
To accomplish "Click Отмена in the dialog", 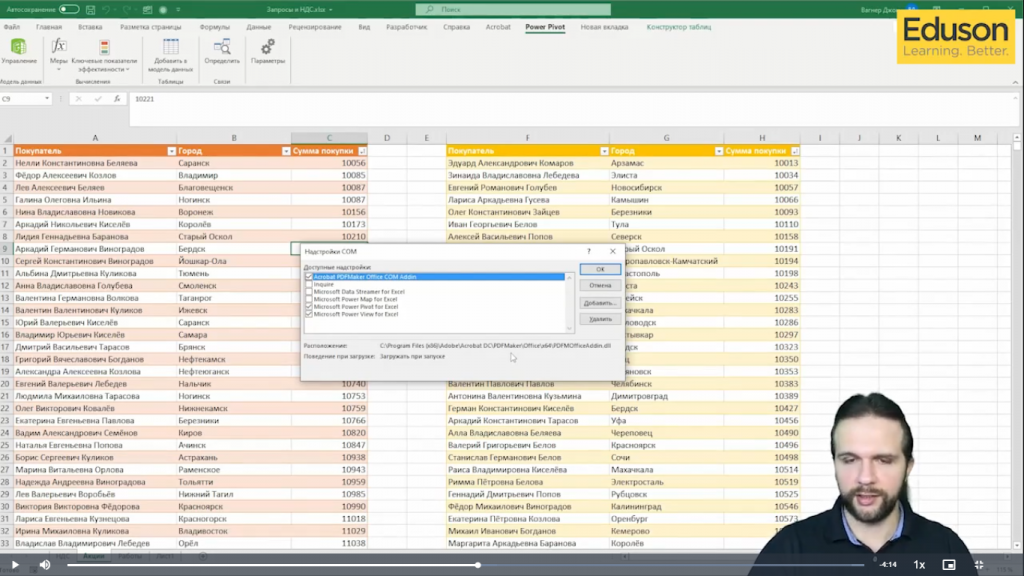I will (600, 285).
